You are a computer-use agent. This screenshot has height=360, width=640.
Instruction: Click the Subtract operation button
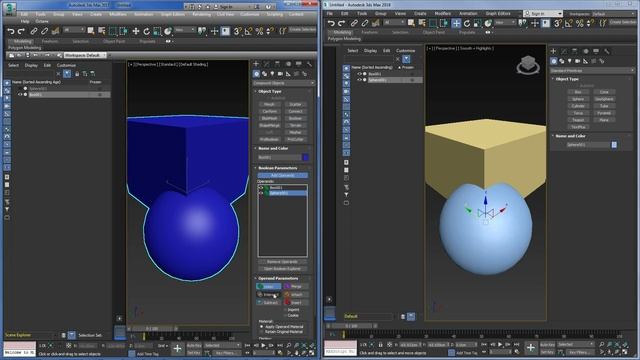point(269,302)
